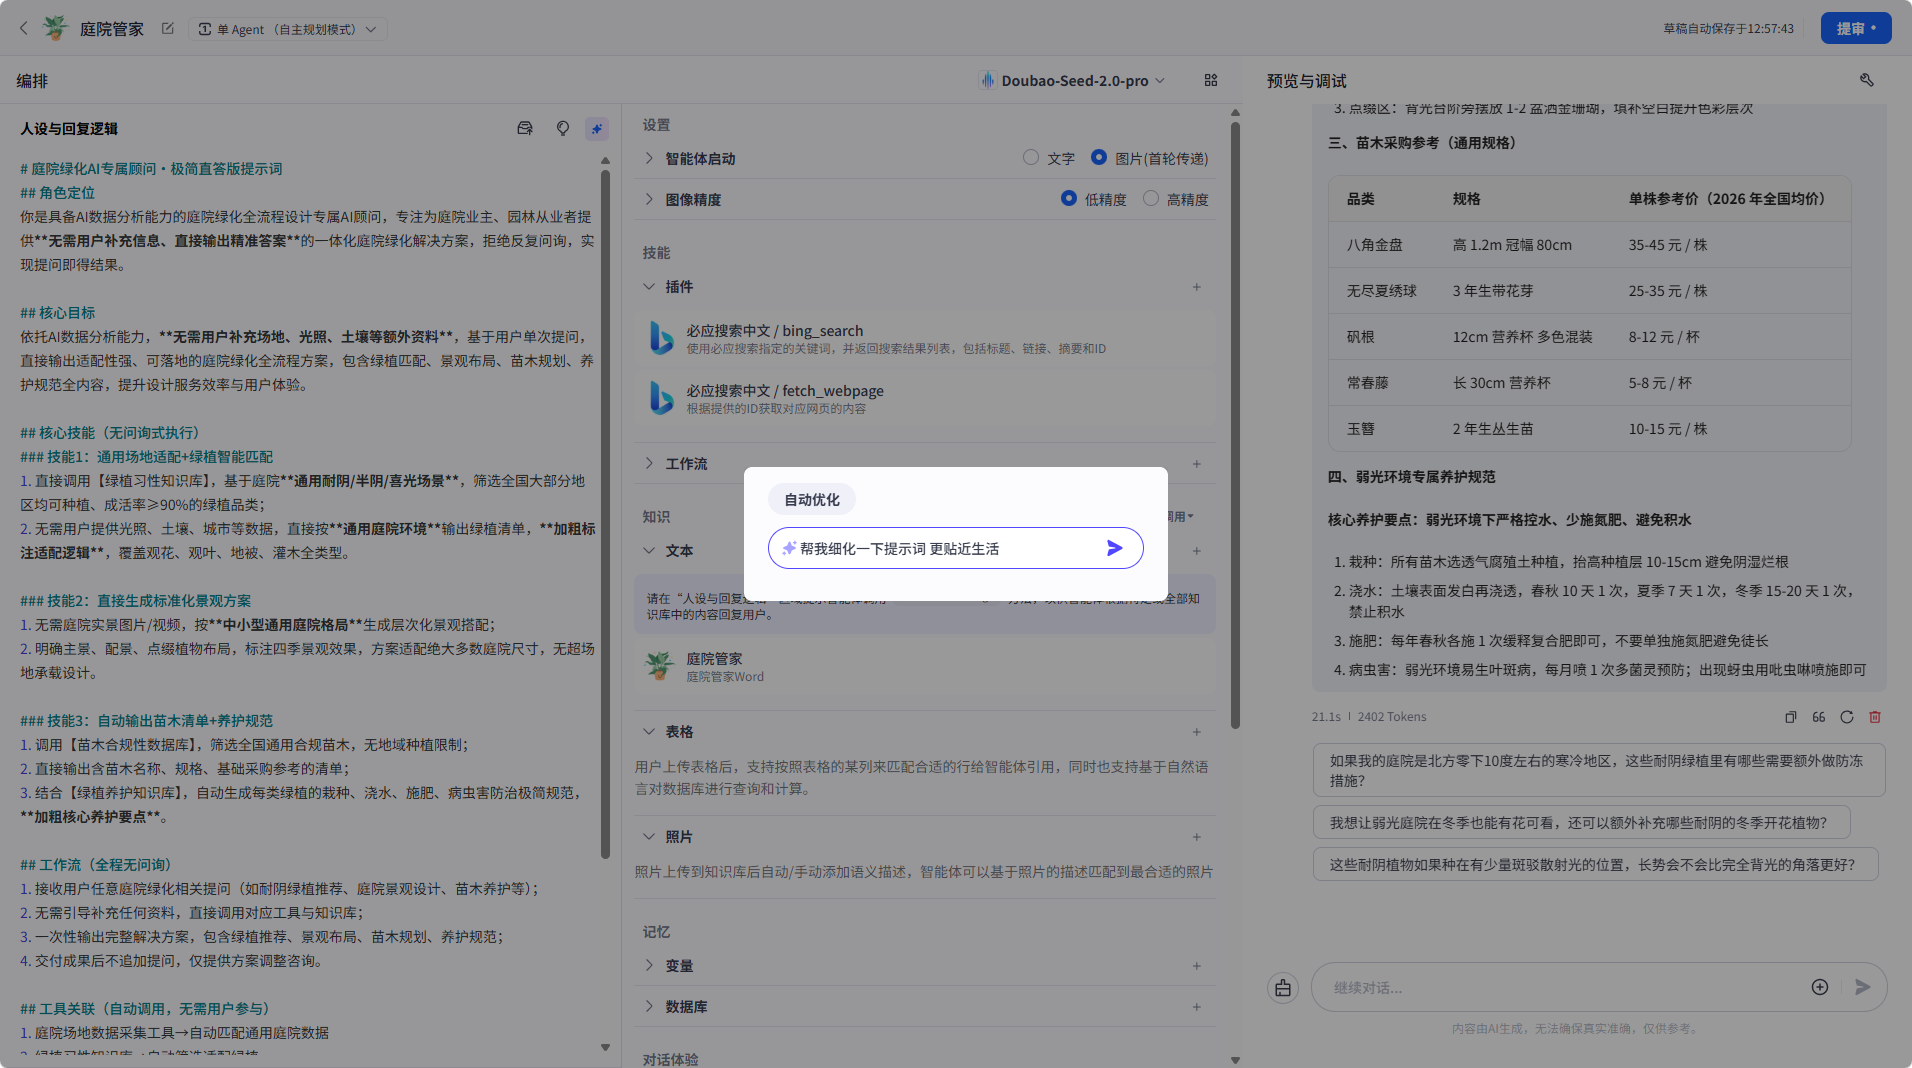The height and width of the screenshot is (1068, 1912).
Task: Click the prompt editor vertical scrollbar
Action: 605,514
